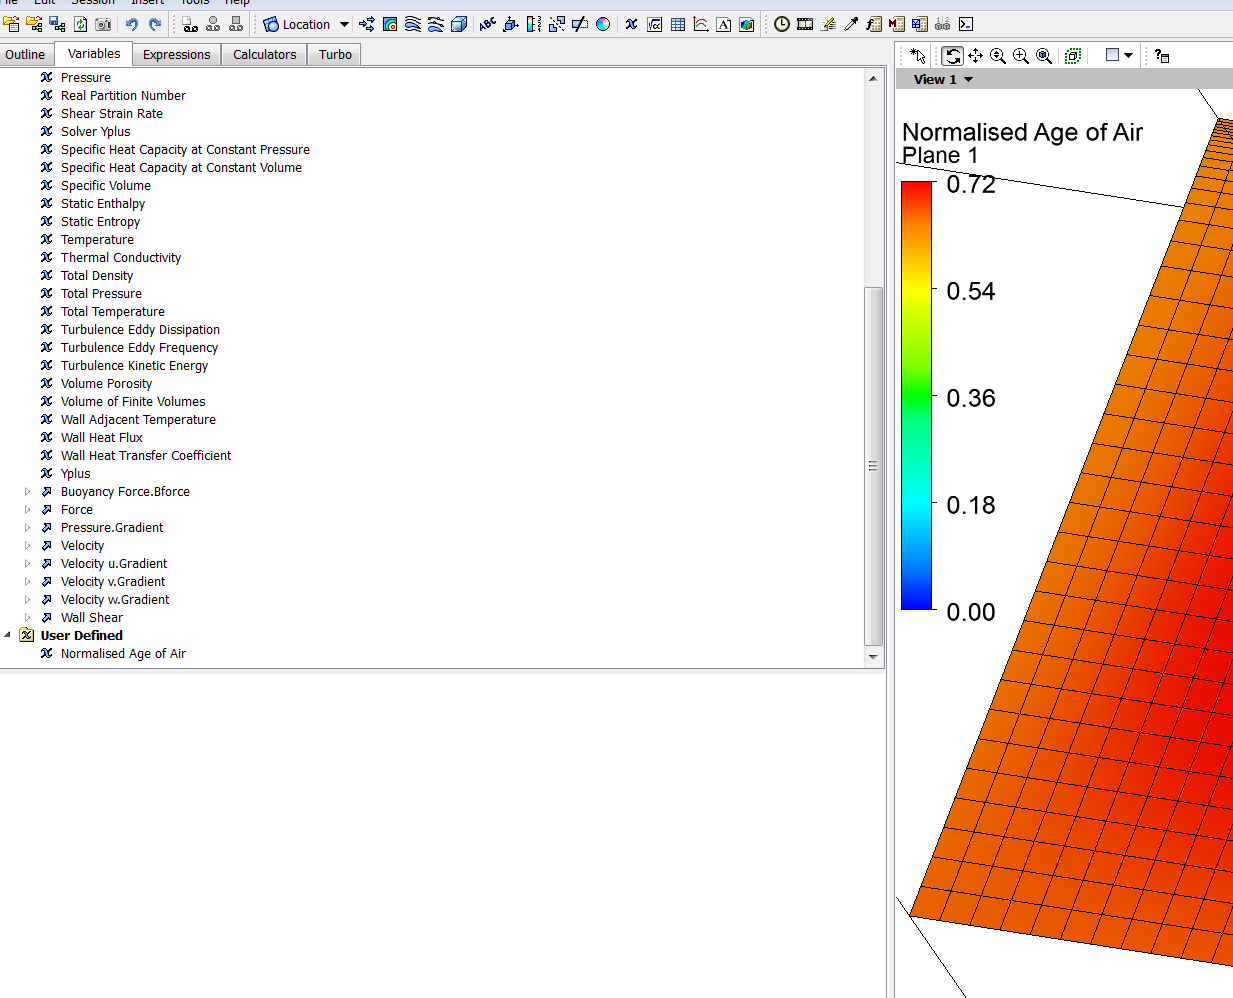Redo the last action
The height and width of the screenshot is (998, 1233).
155,24
